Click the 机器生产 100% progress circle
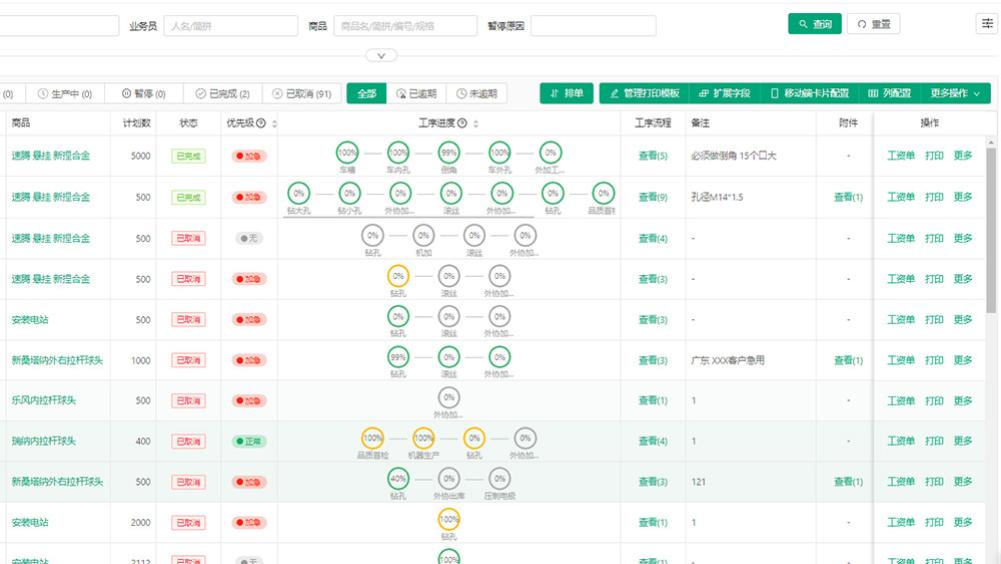1001x564 pixels. coord(423,438)
